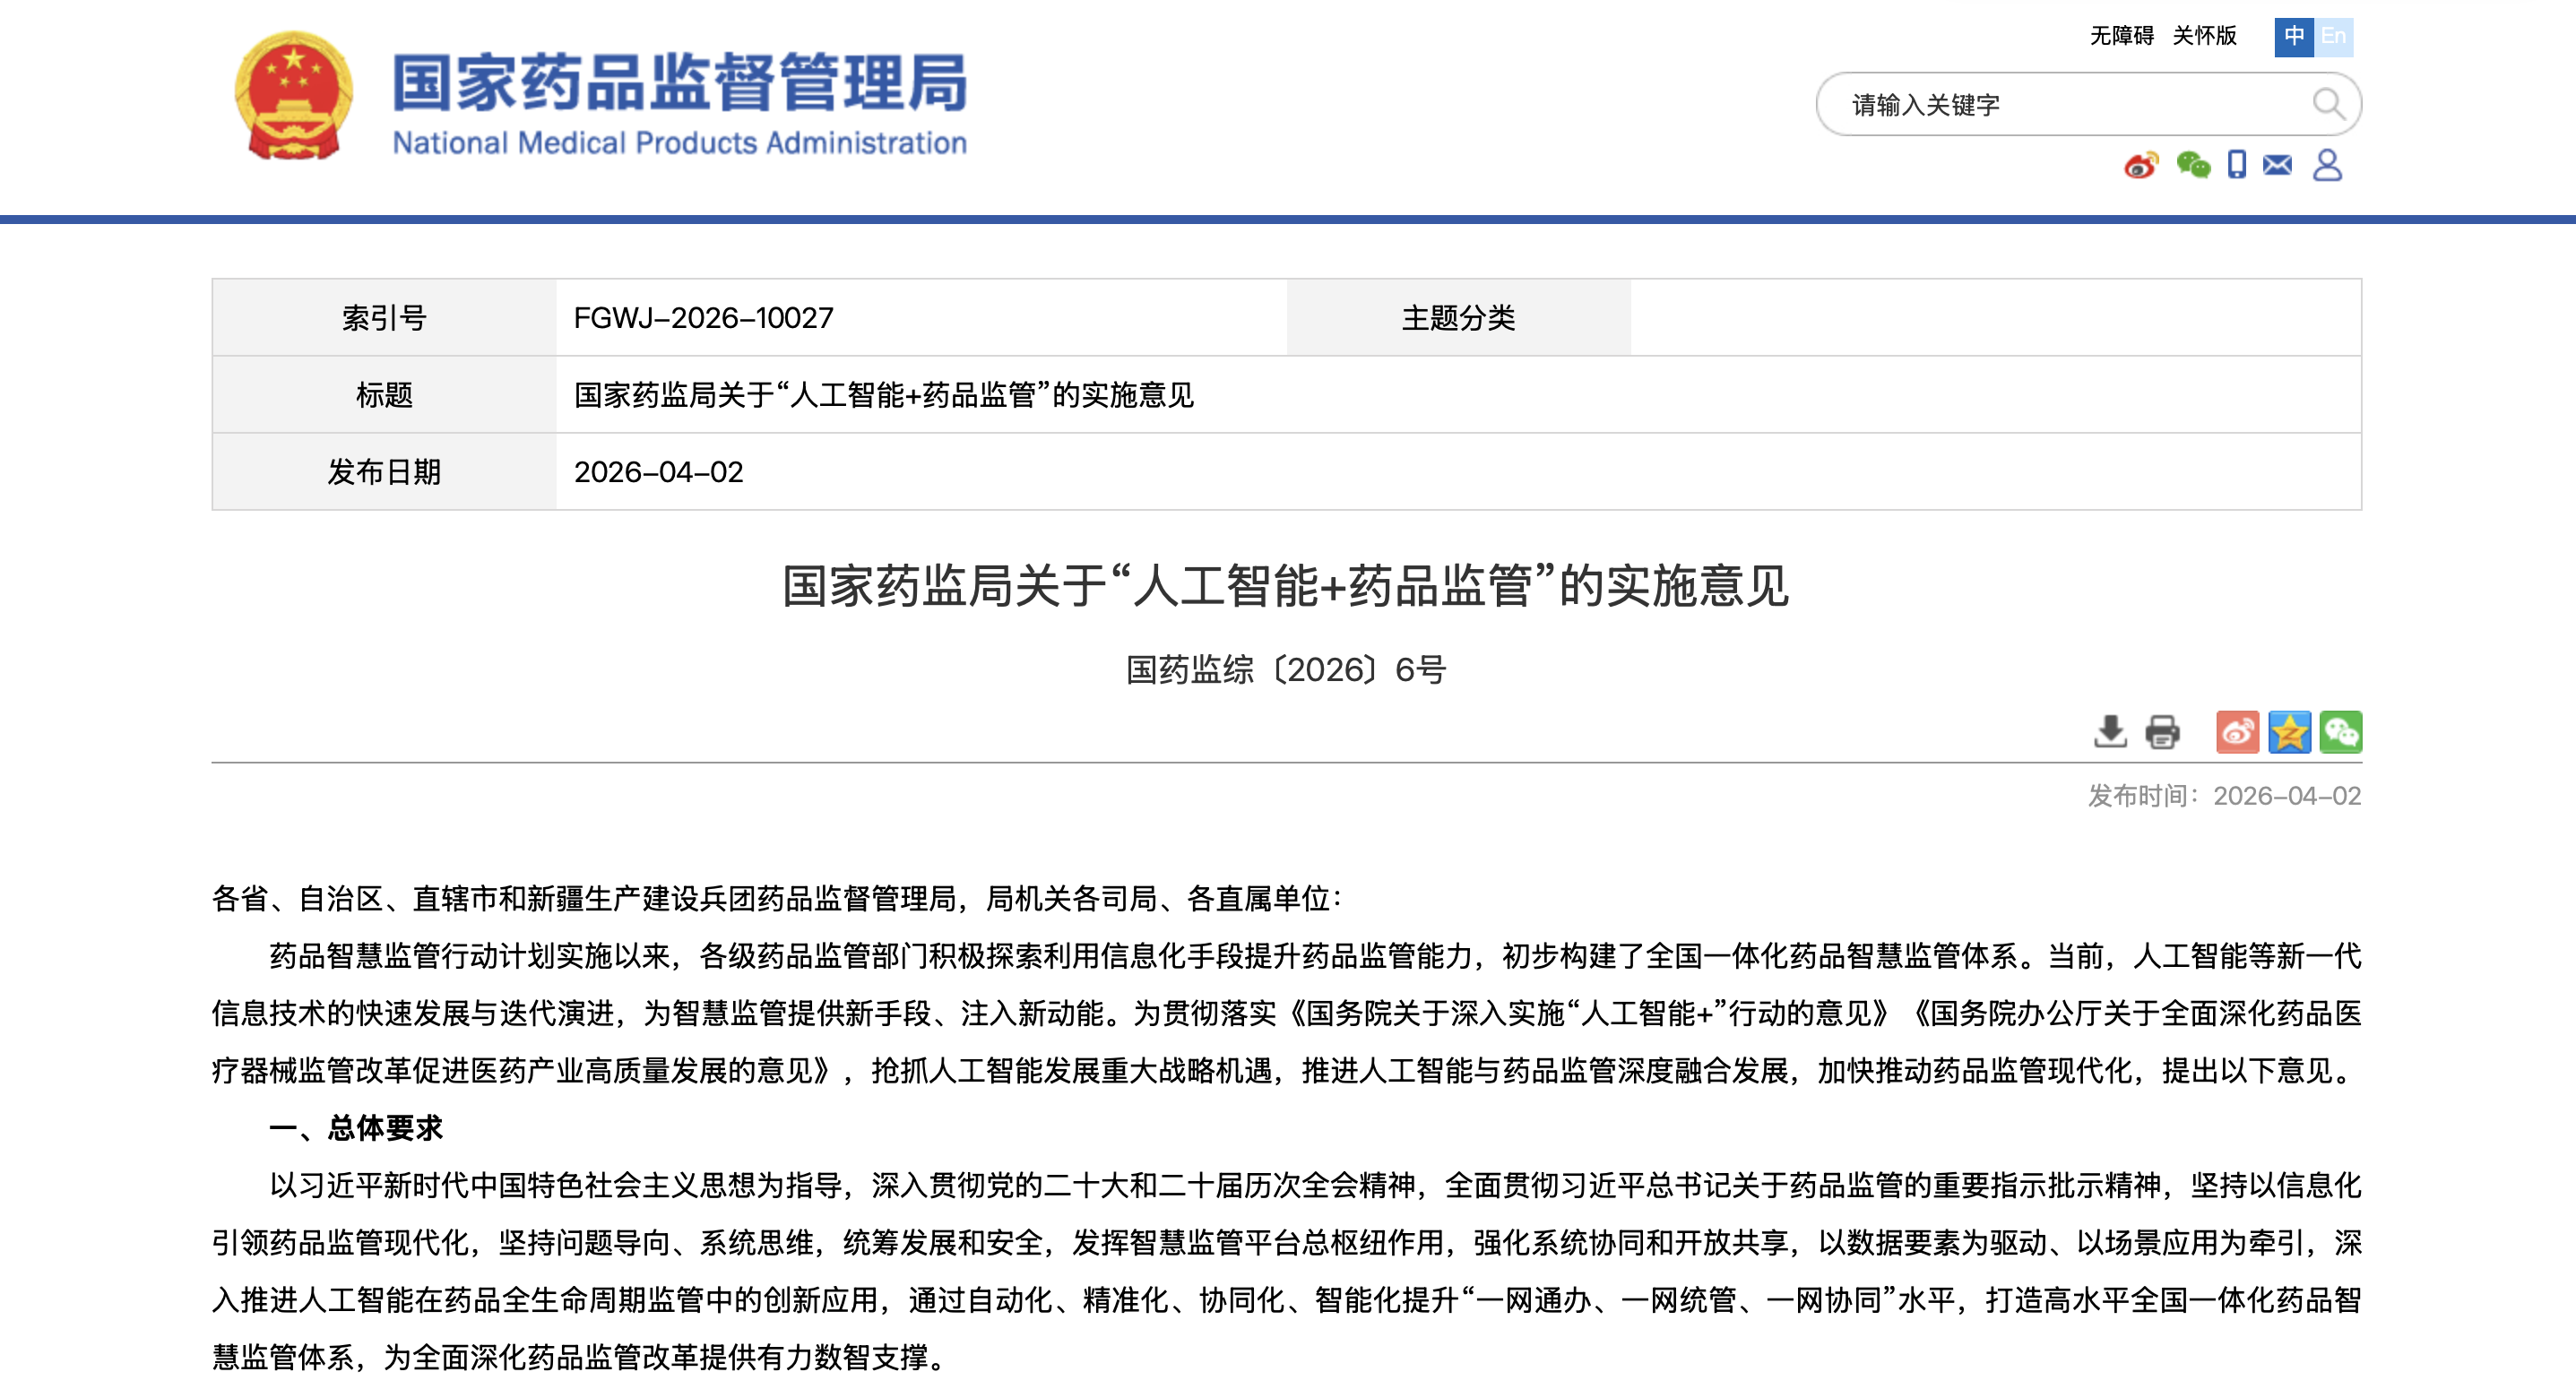Switch language to 中 (Chinese)

tap(2293, 37)
